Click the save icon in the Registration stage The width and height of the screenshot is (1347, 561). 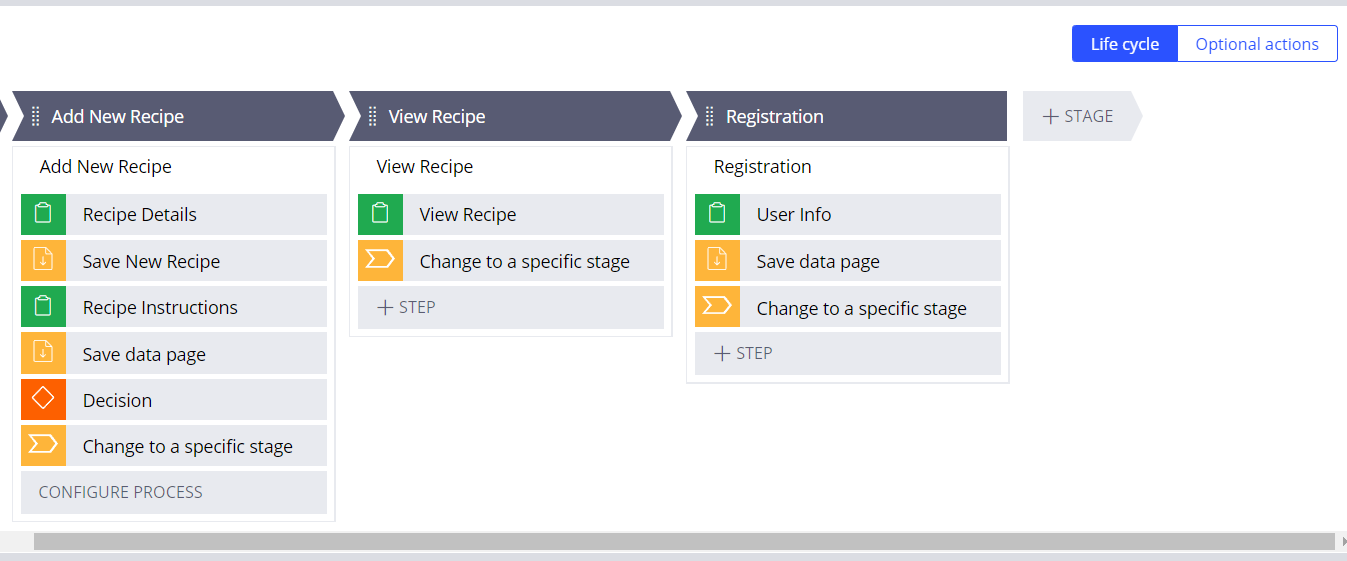point(717,261)
